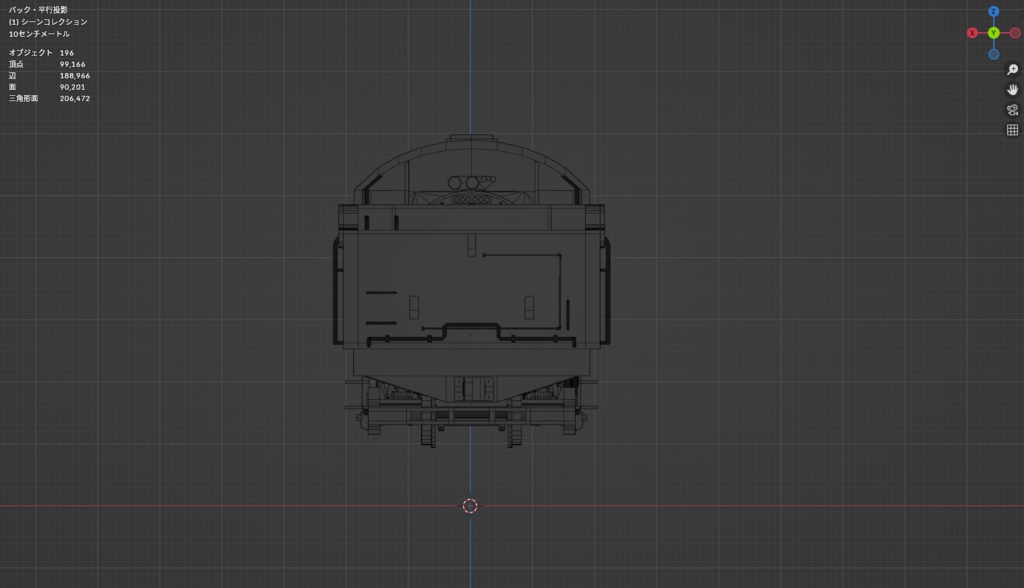
Task: Click the unlabeled dark-blue gizmo handle below Y
Action: pos(993,54)
